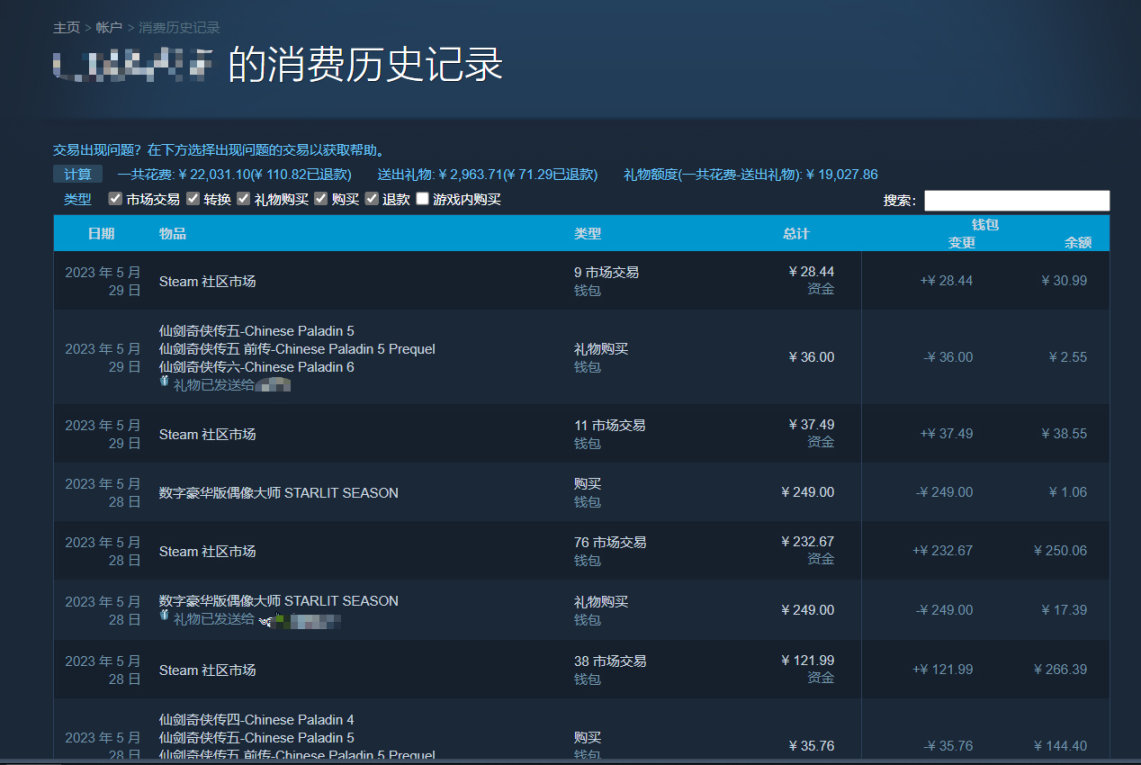1141x765 pixels.
Task: Click the 总计 column header
Action: pyautogui.click(x=796, y=234)
